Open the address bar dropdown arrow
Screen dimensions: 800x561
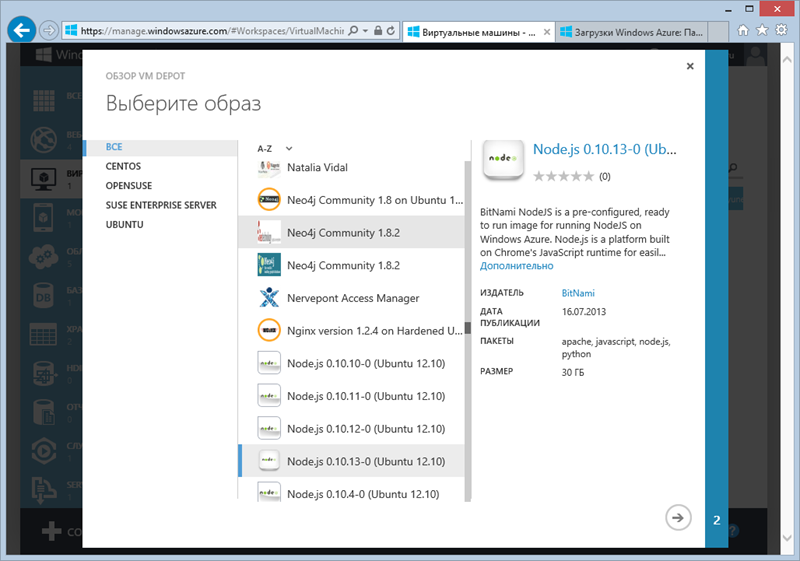[365, 31]
